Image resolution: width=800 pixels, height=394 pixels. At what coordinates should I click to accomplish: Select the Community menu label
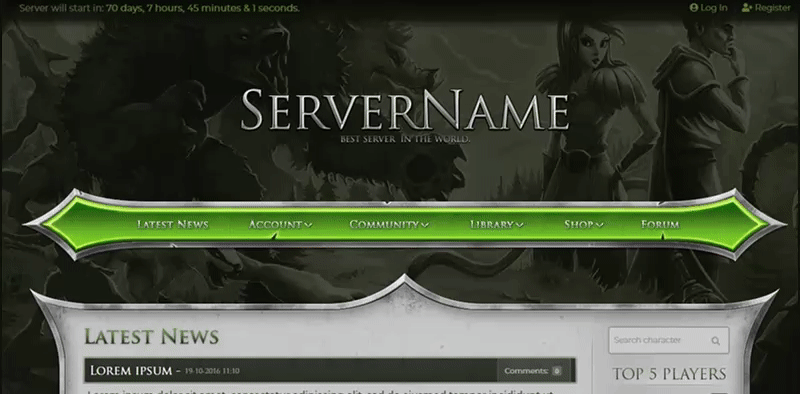[384, 225]
